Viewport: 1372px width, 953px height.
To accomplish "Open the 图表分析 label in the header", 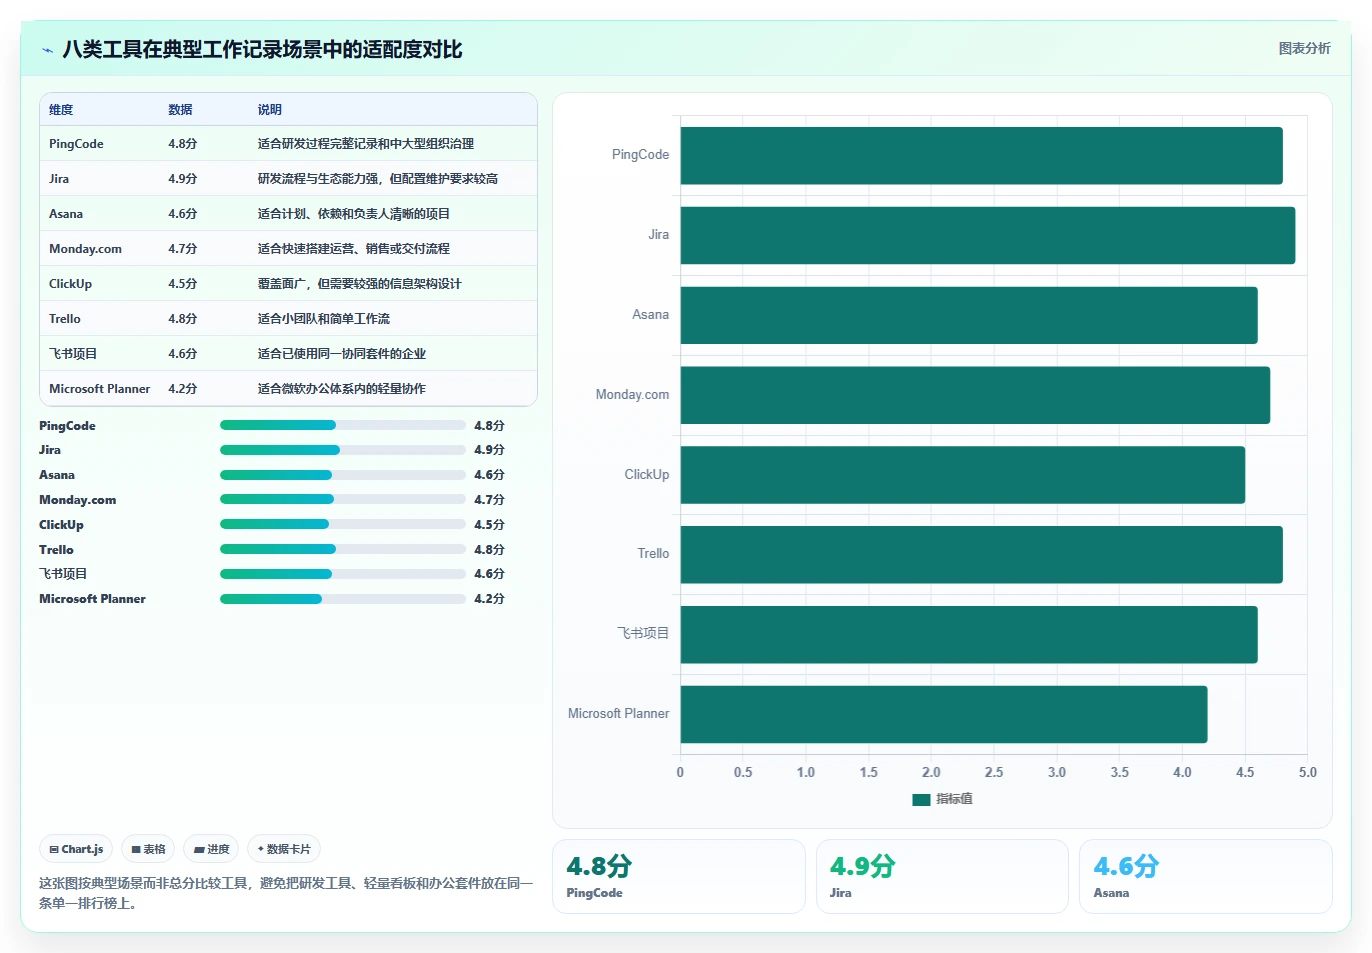I will [x=1304, y=48].
